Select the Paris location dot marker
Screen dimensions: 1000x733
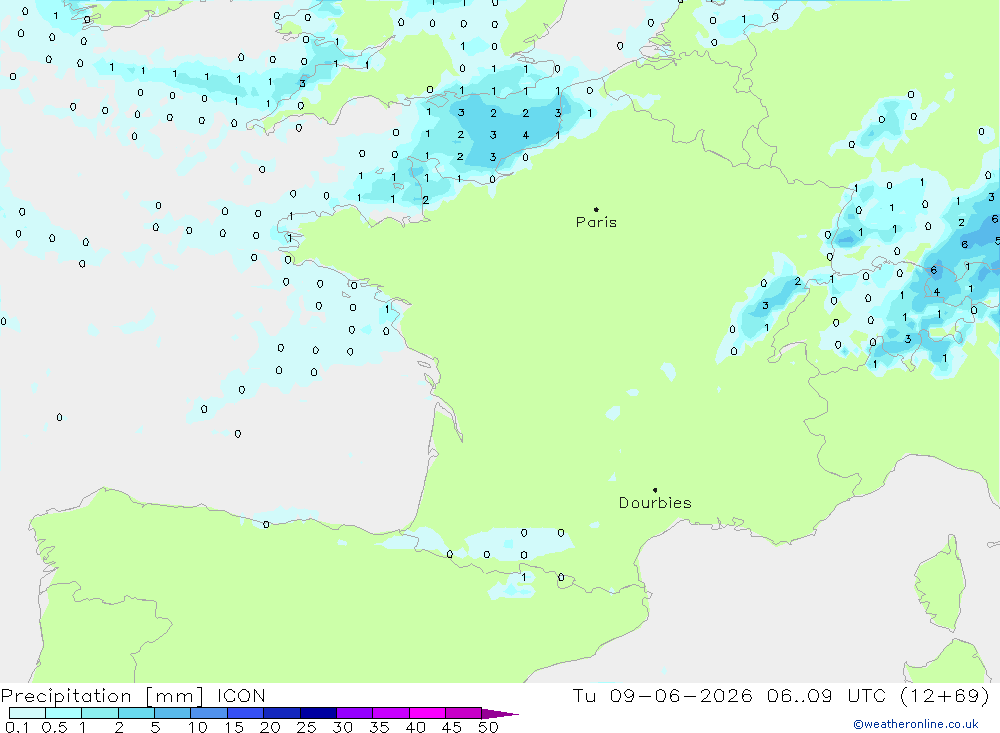click(596, 209)
